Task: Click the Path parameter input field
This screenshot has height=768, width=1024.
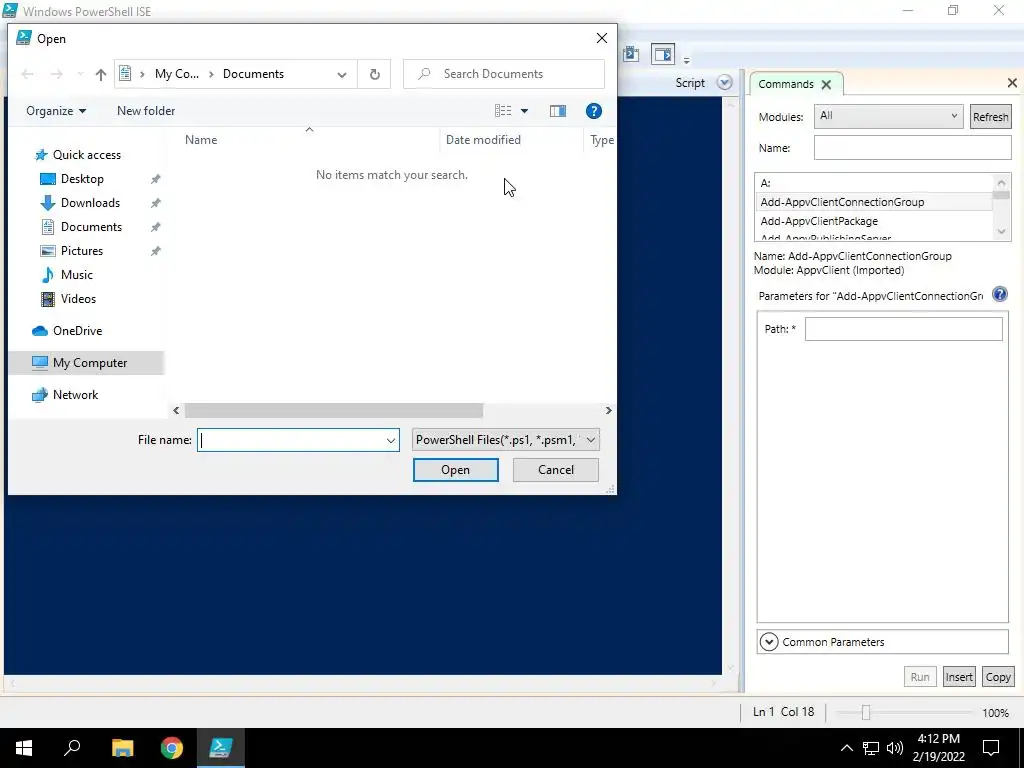Action: tap(903, 328)
